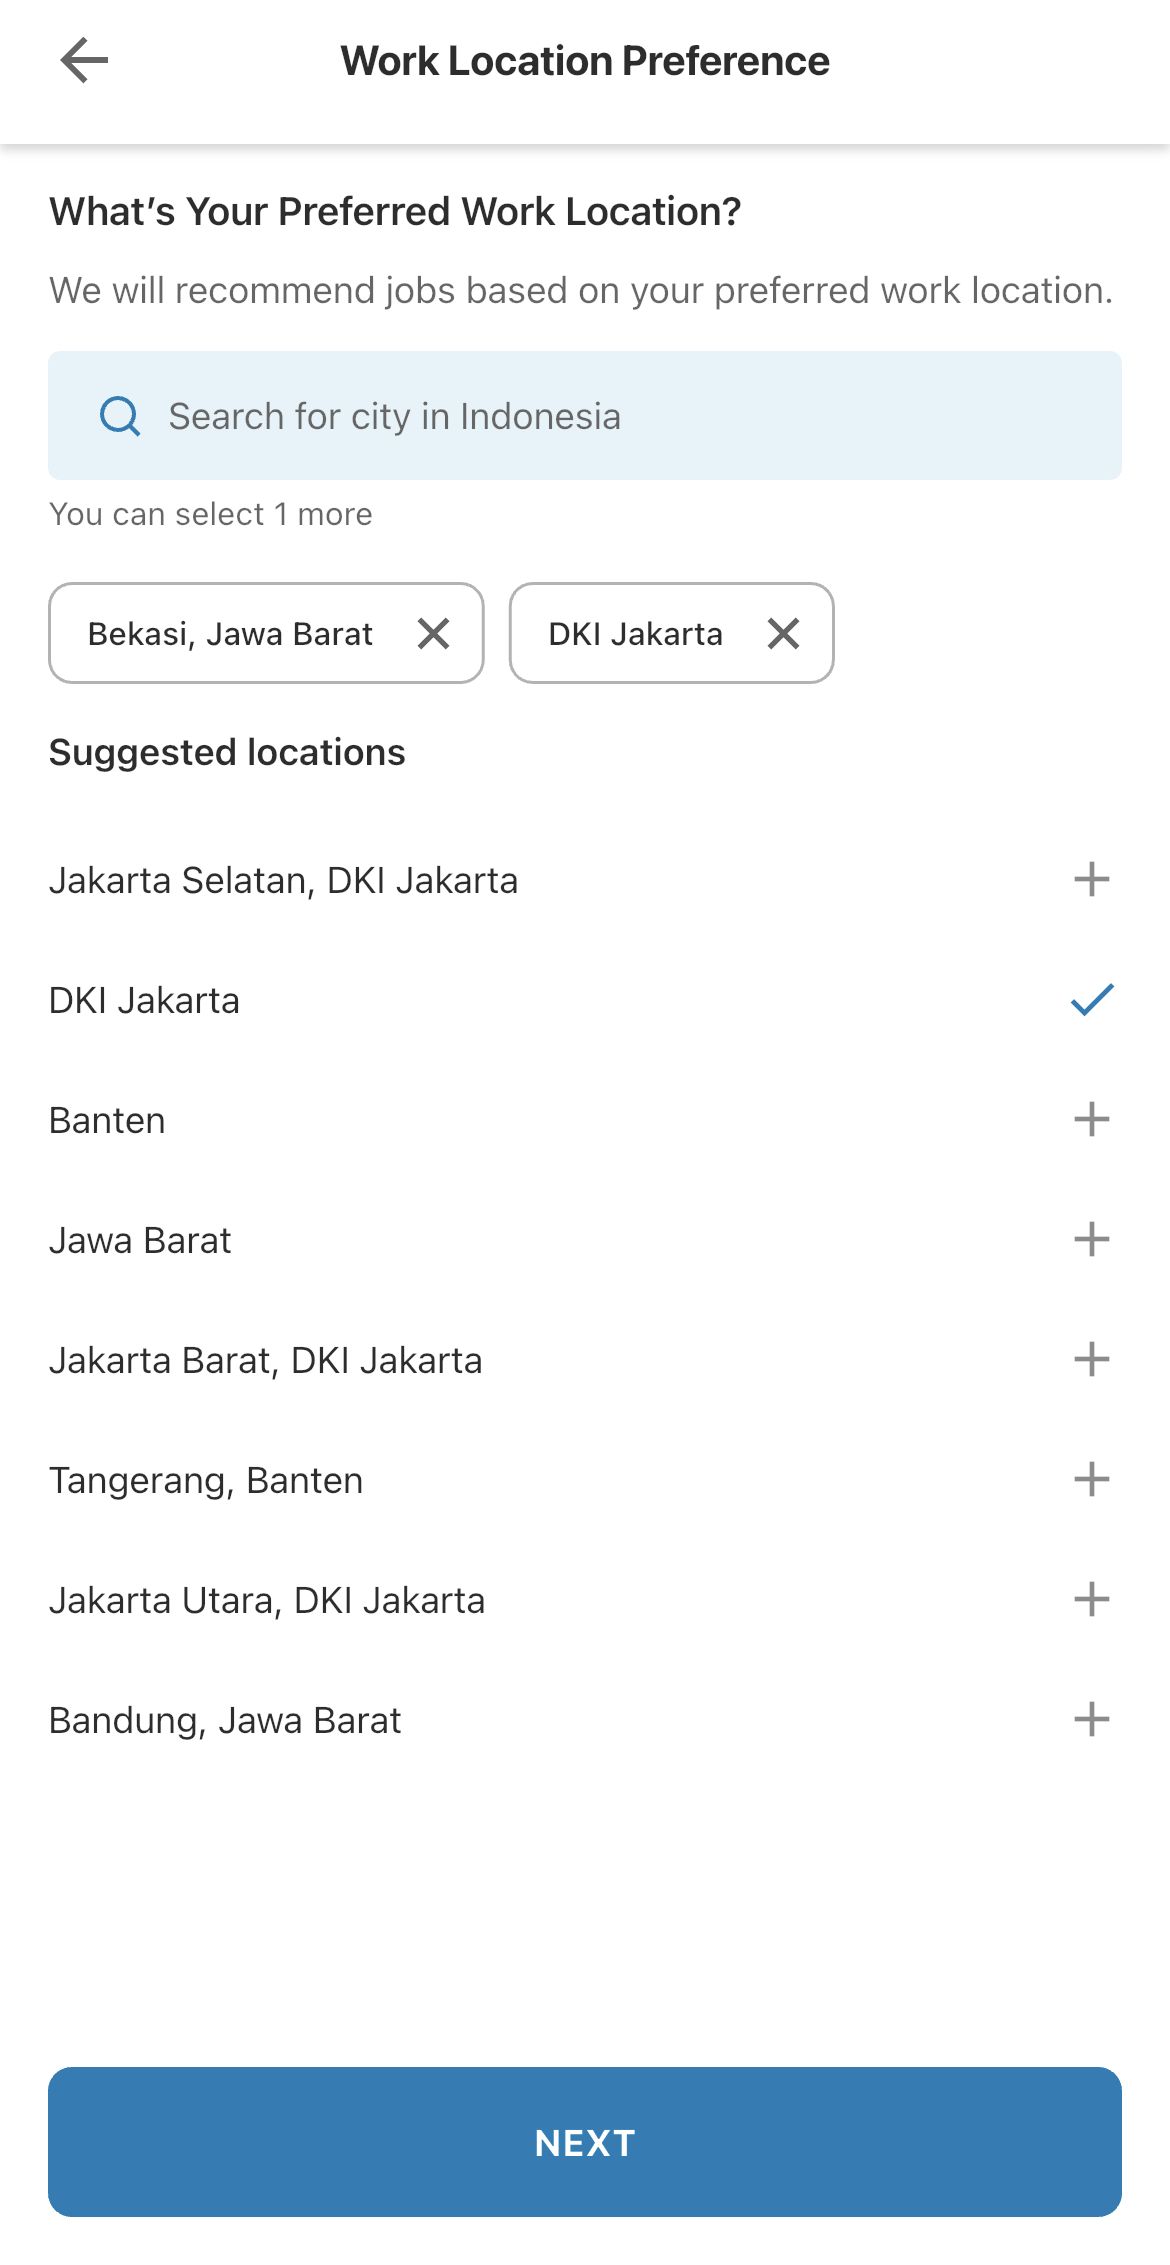Add Jawa Barat using plus icon
The height and width of the screenshot is (2265, 1170).
tap(1091, 1240)
